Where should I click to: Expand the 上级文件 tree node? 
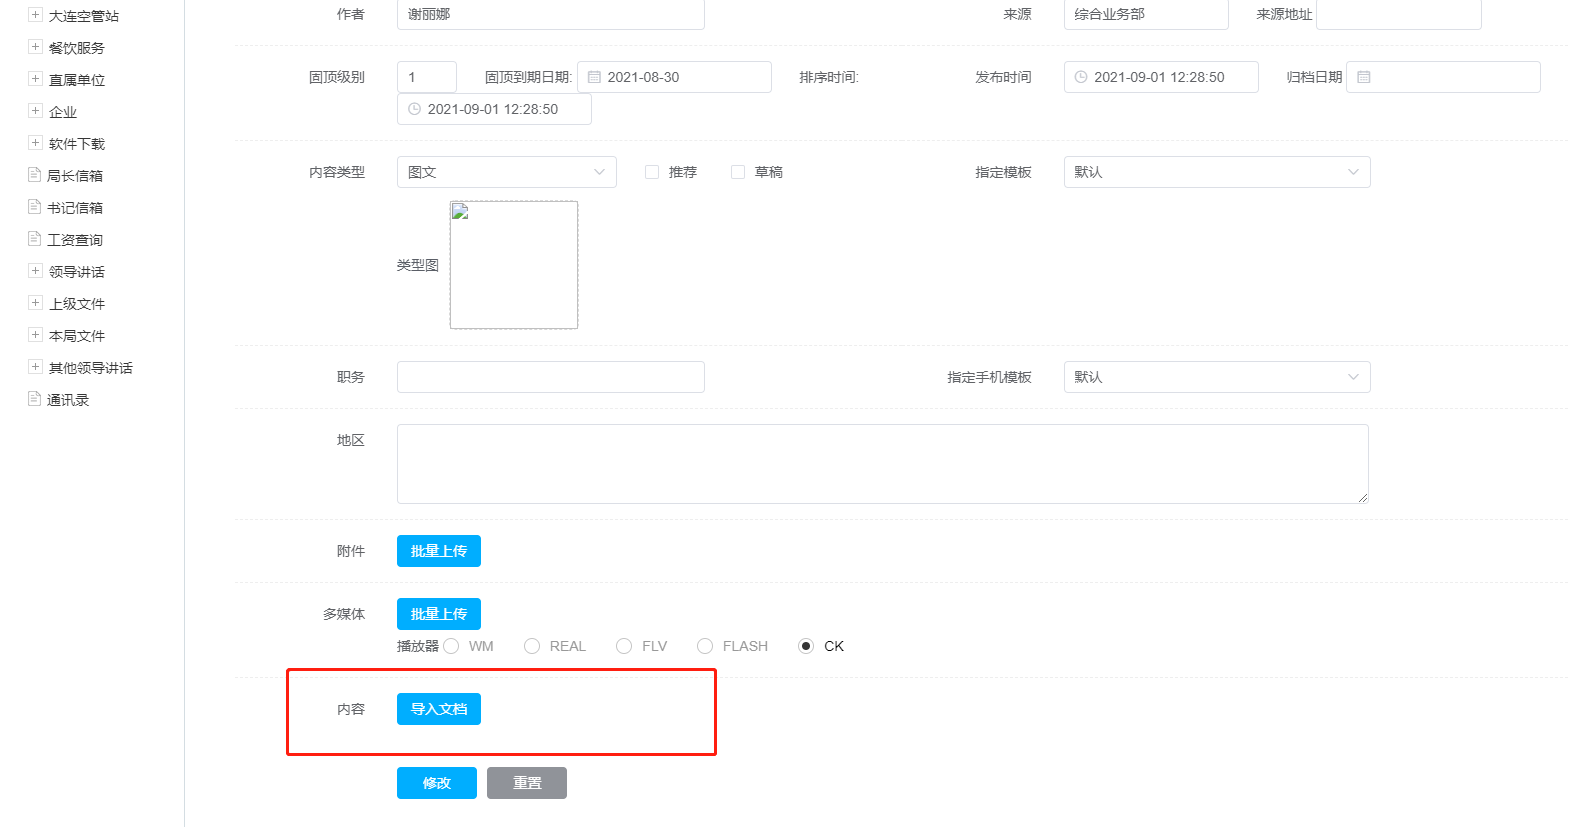pos(35,303)
